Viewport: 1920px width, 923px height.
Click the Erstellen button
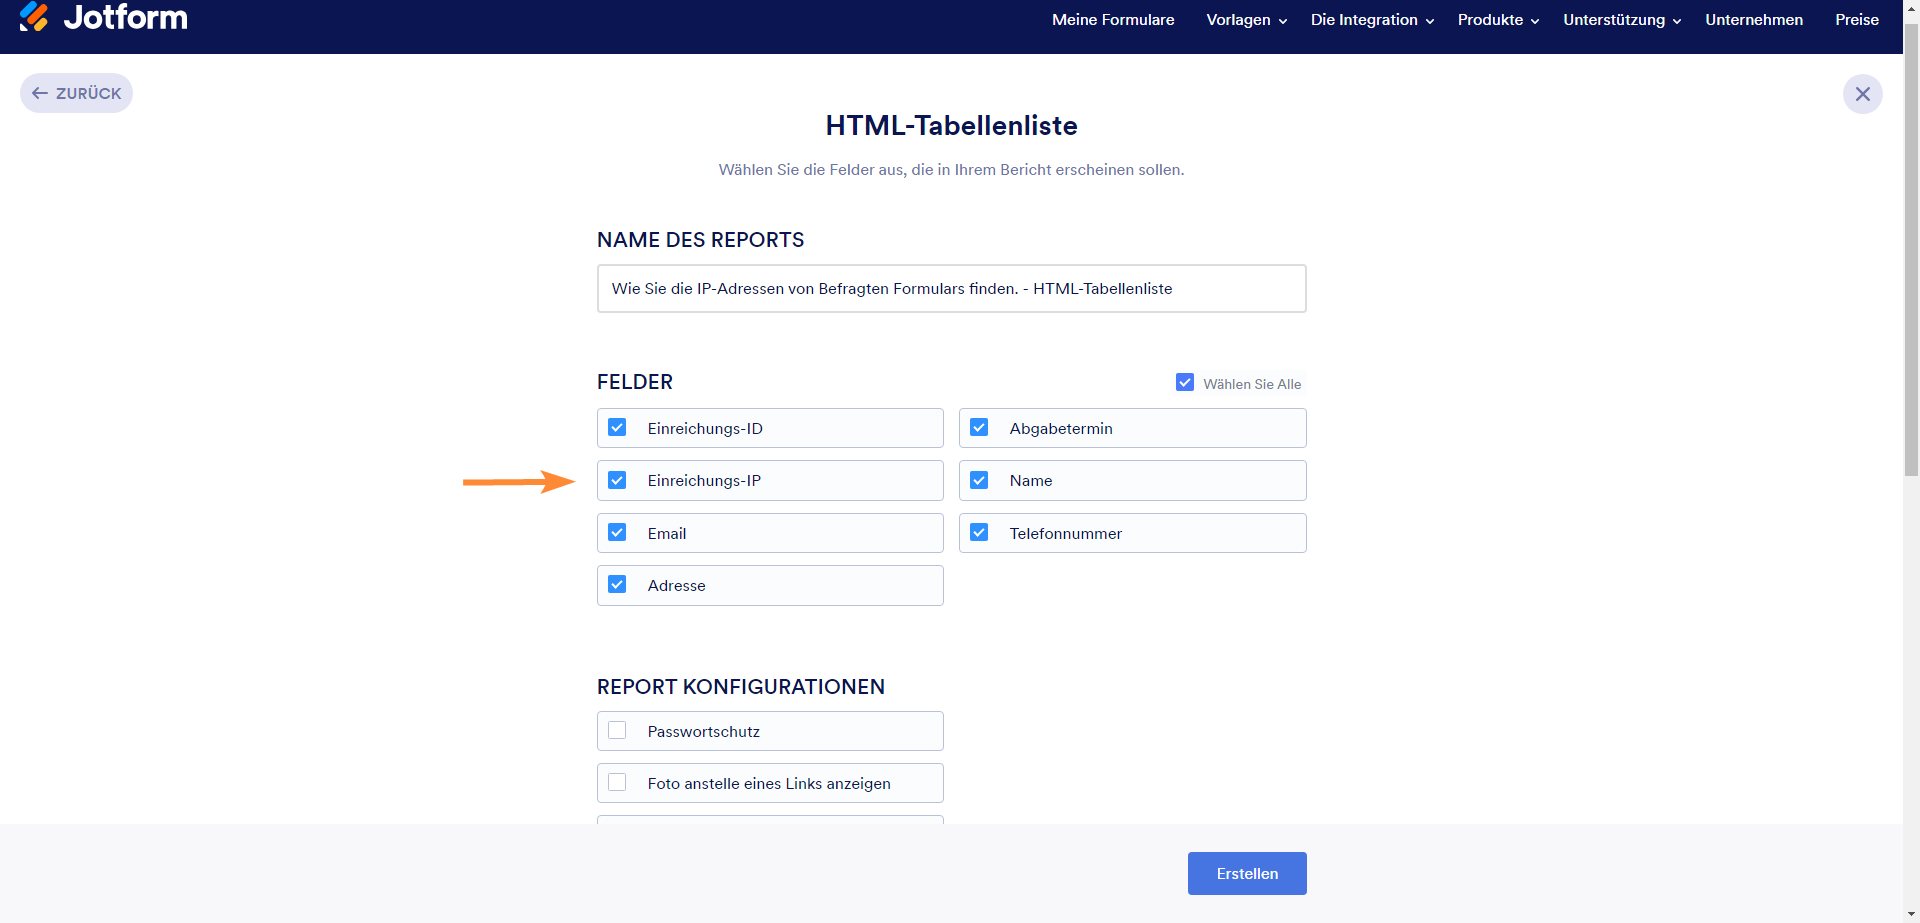1247,873
